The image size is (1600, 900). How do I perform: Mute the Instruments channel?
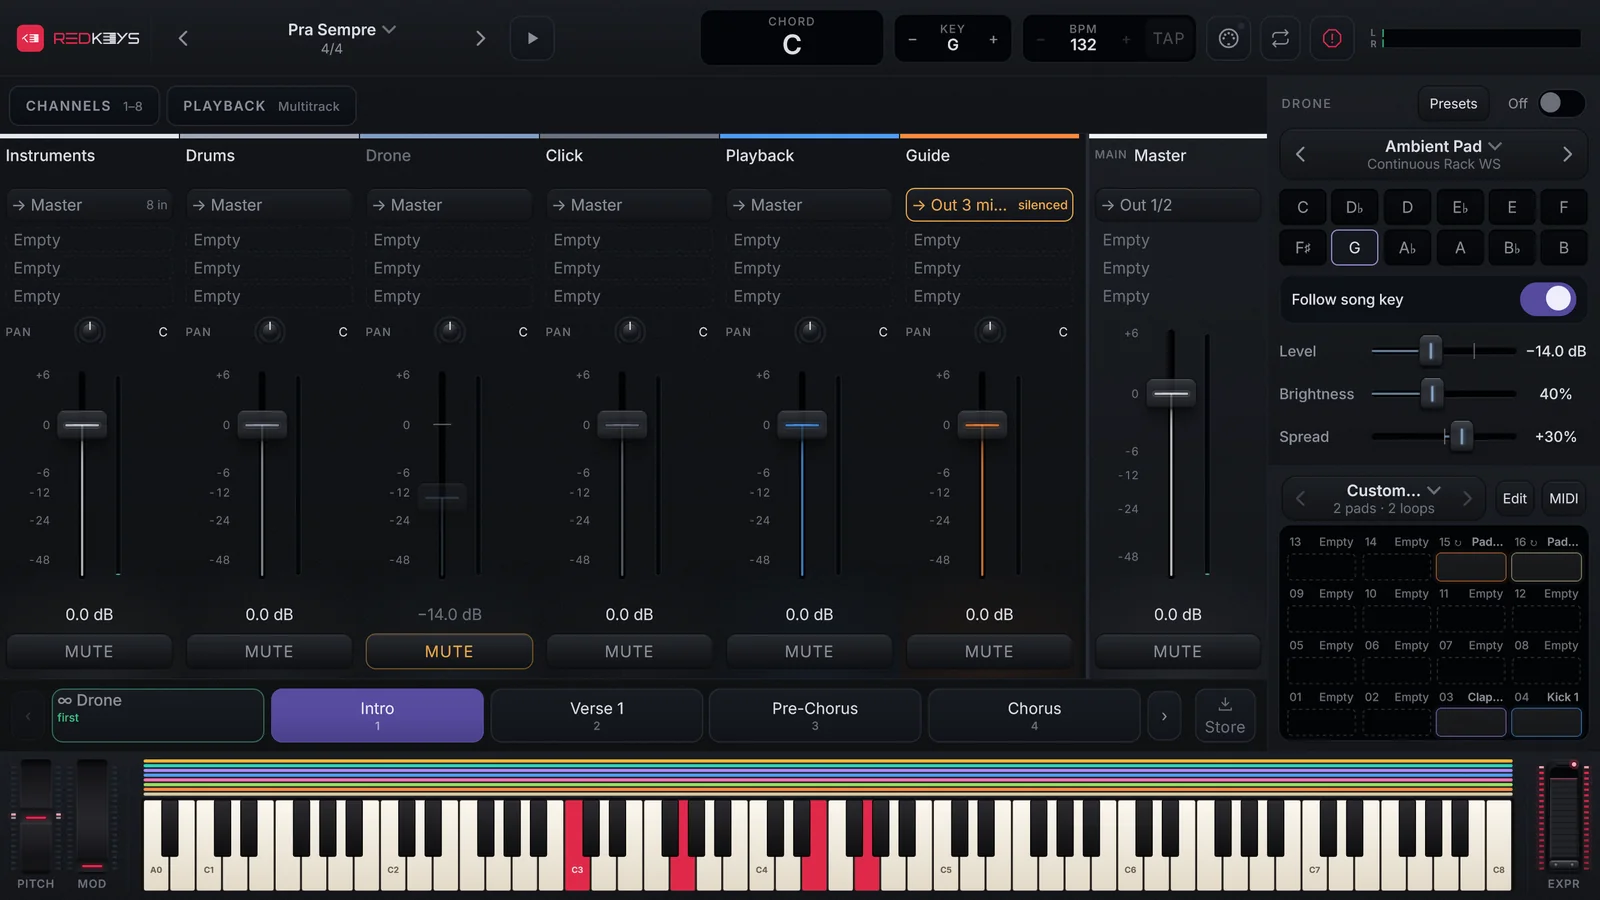point(89,651)
